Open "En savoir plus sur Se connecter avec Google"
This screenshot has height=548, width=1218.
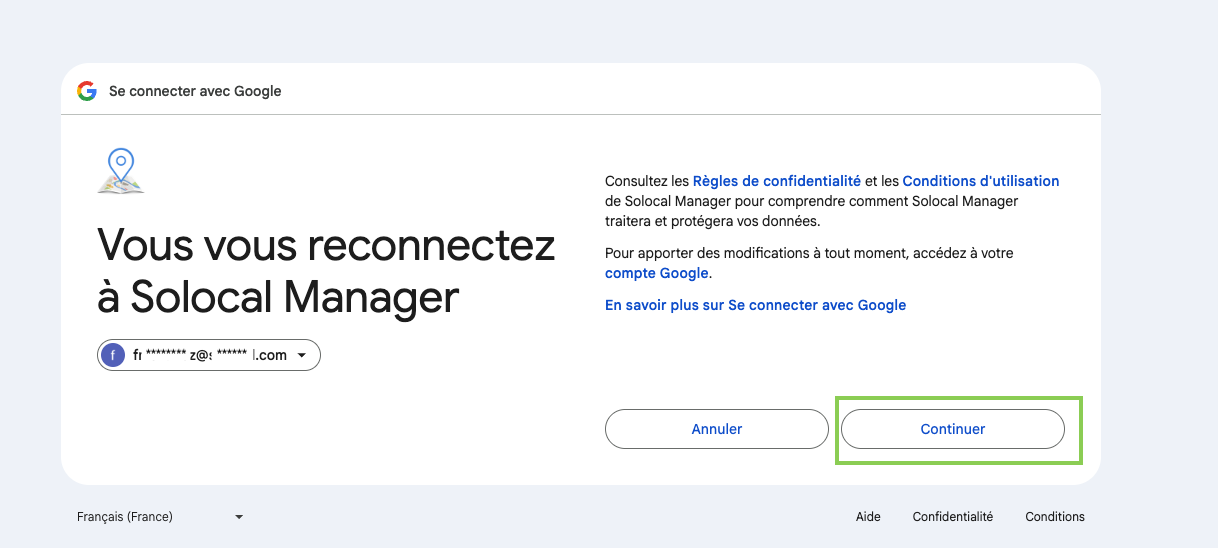(755, 305)
